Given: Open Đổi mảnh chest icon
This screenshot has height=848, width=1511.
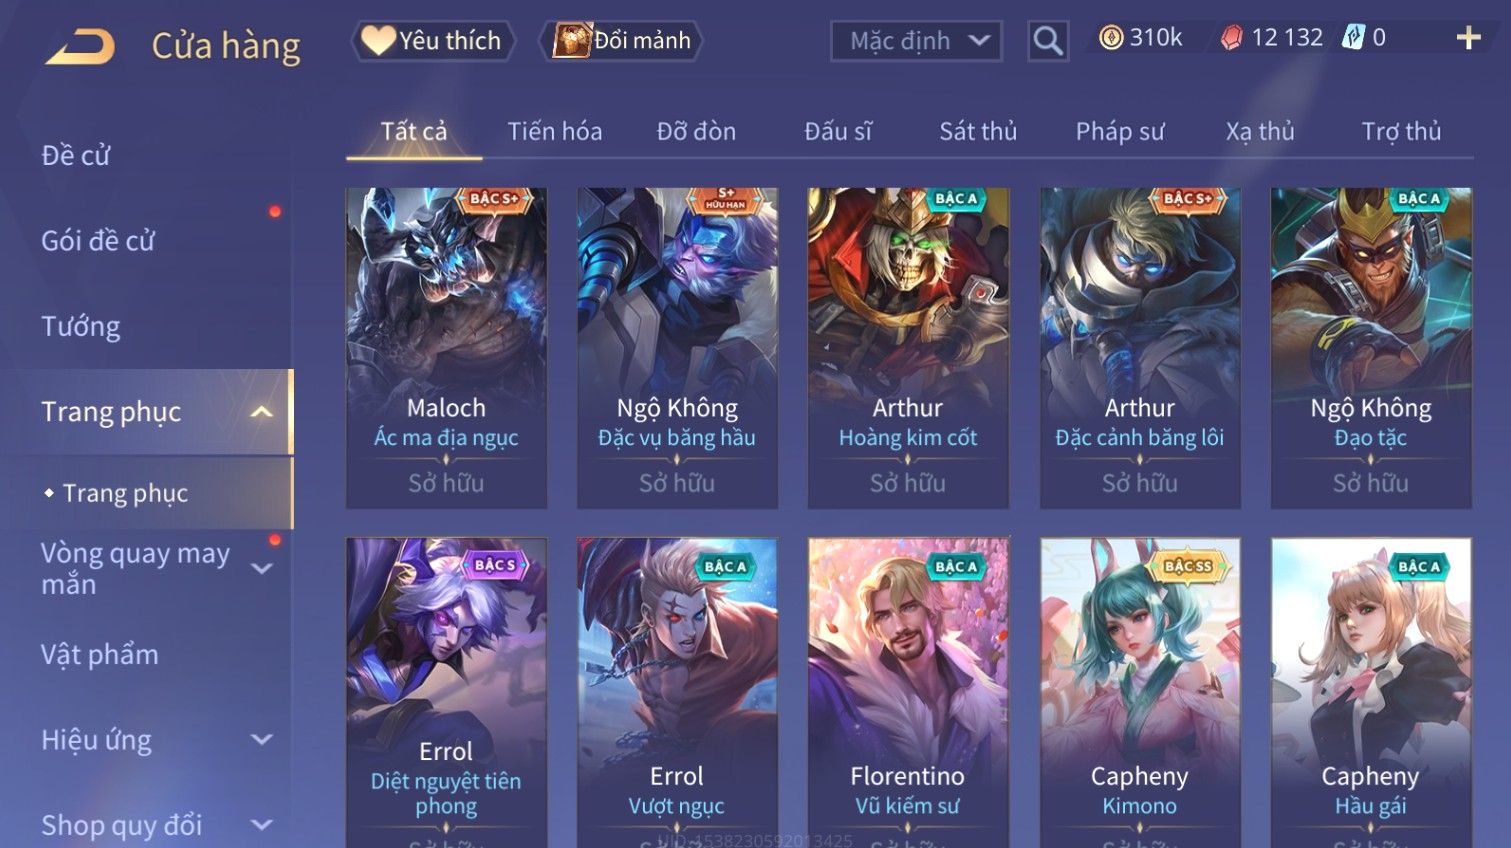Looking at the screenshot, I should tap(572, 40).
